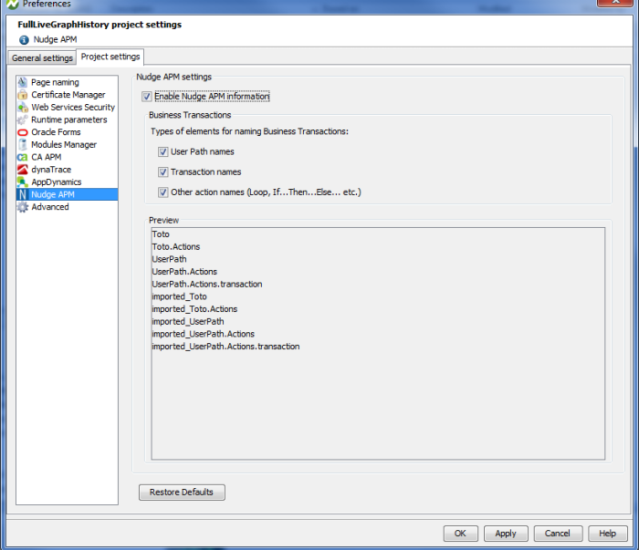This screenshot has width=639, height=550.
Task: Click the Preferences window app icon
Action: 12,4
